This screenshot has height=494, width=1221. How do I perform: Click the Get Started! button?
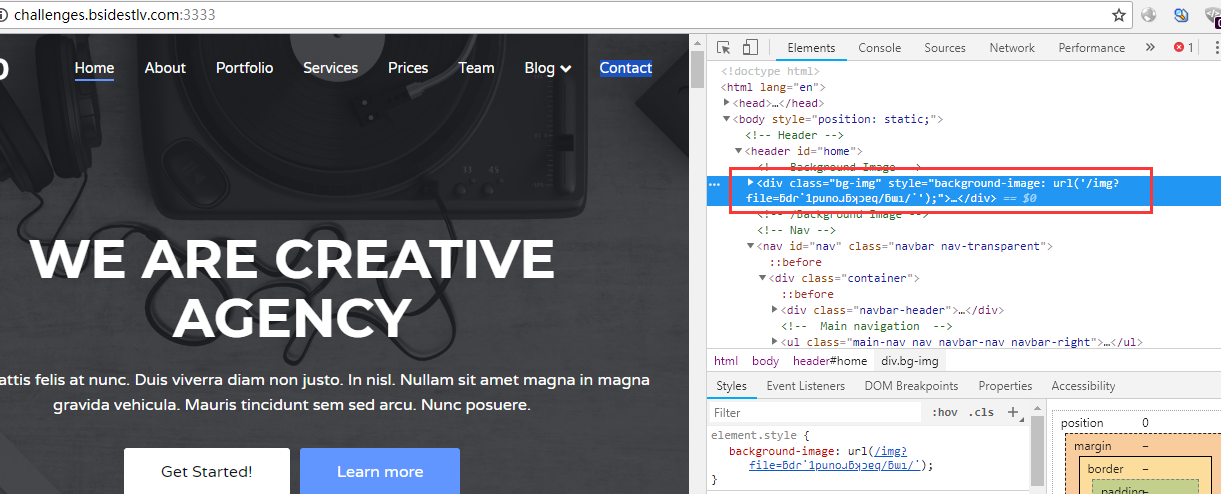(207, 471)
